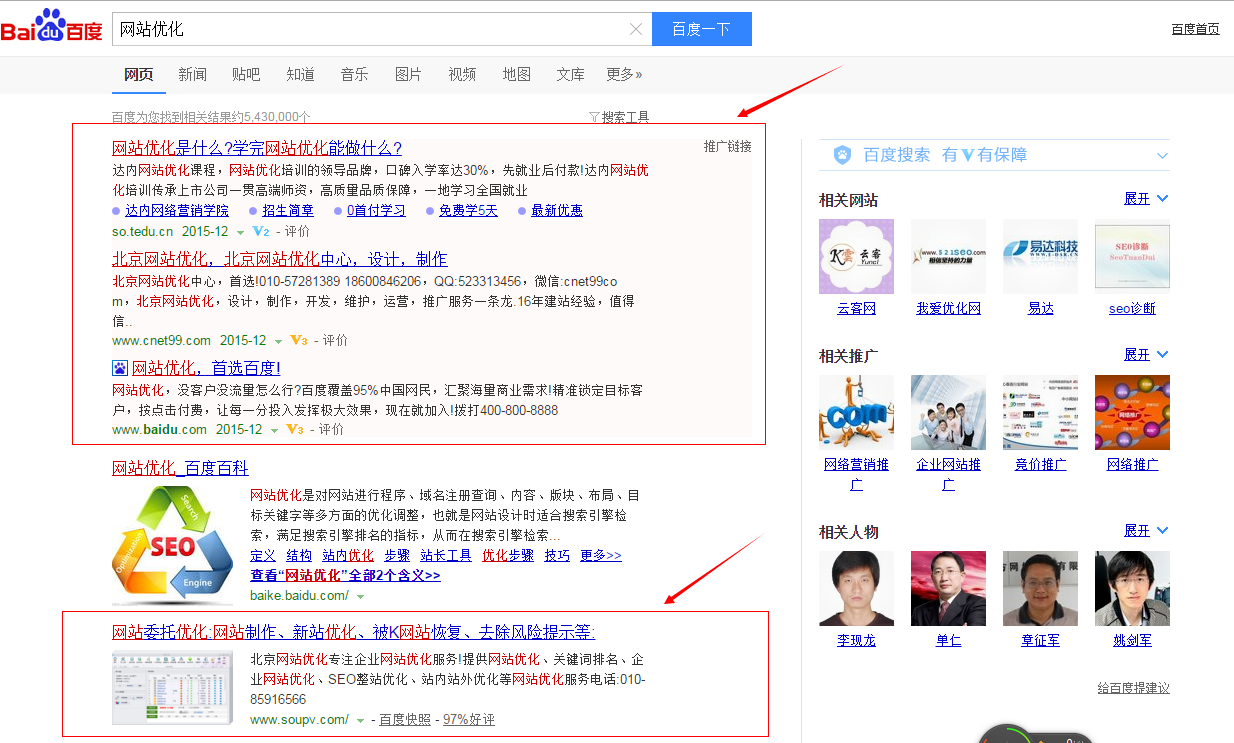Expand the 更多» menu
This screenshot has height=743, width=1234.
[624, 74]
